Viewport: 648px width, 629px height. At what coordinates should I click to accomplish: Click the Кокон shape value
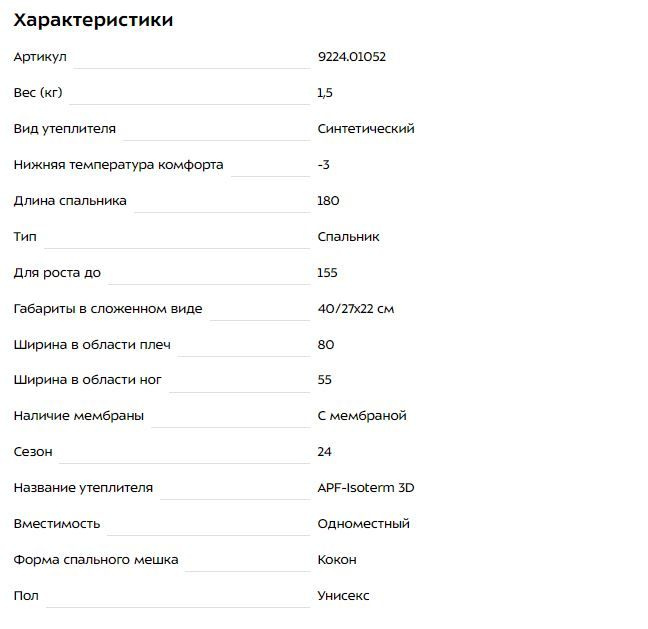tap(337, 560)
